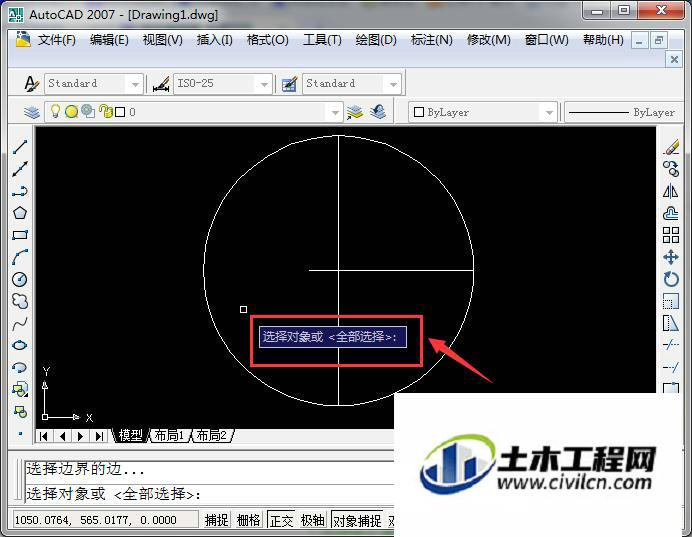The image size is (692, 537).
Task: Toggle layer 0 viewport freeze icon
Action: pos(88,111)
